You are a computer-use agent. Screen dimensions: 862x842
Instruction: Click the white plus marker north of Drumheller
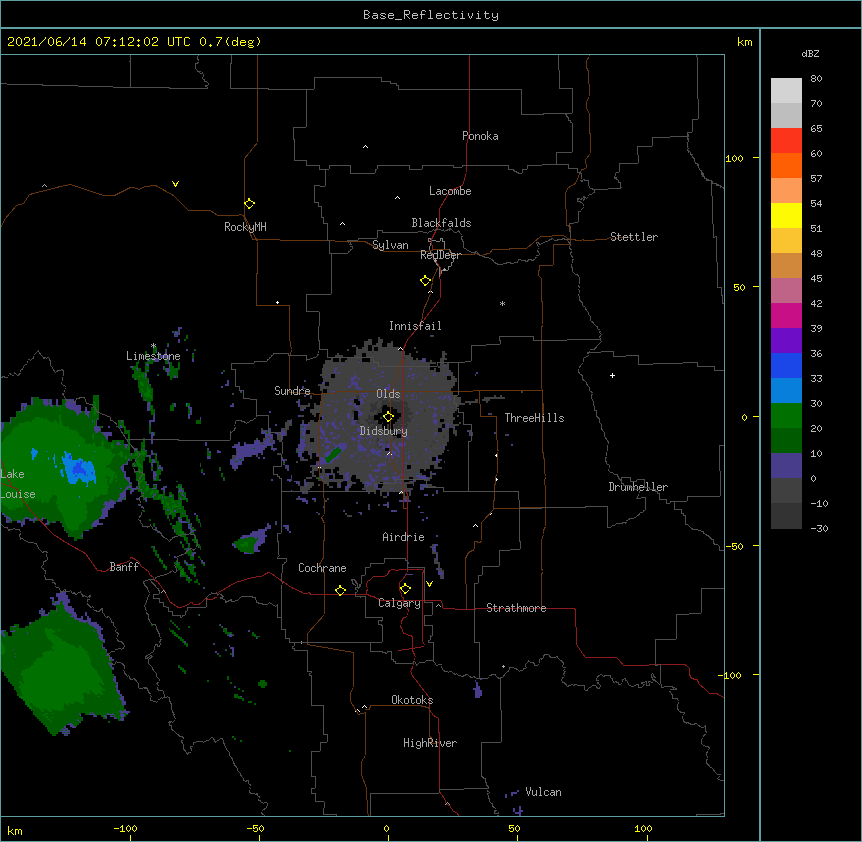pos(612,375)
